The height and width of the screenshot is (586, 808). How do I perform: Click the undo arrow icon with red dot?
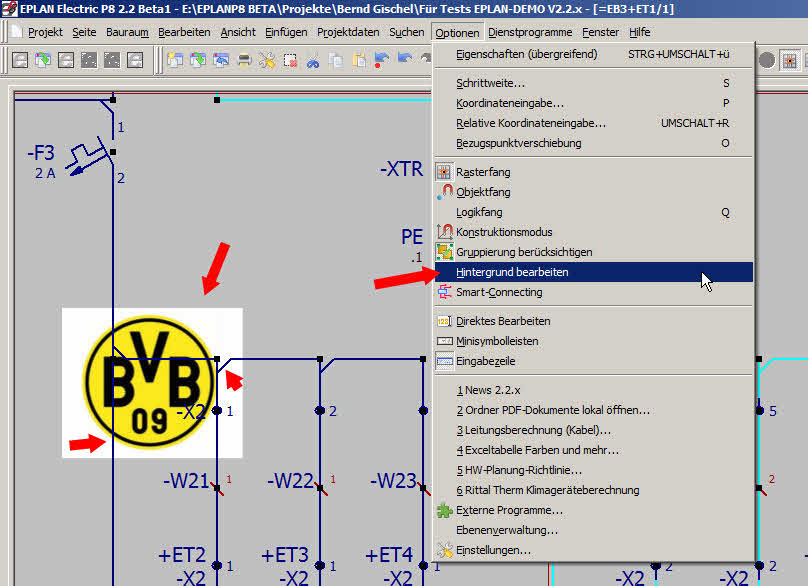coord(382,60)
